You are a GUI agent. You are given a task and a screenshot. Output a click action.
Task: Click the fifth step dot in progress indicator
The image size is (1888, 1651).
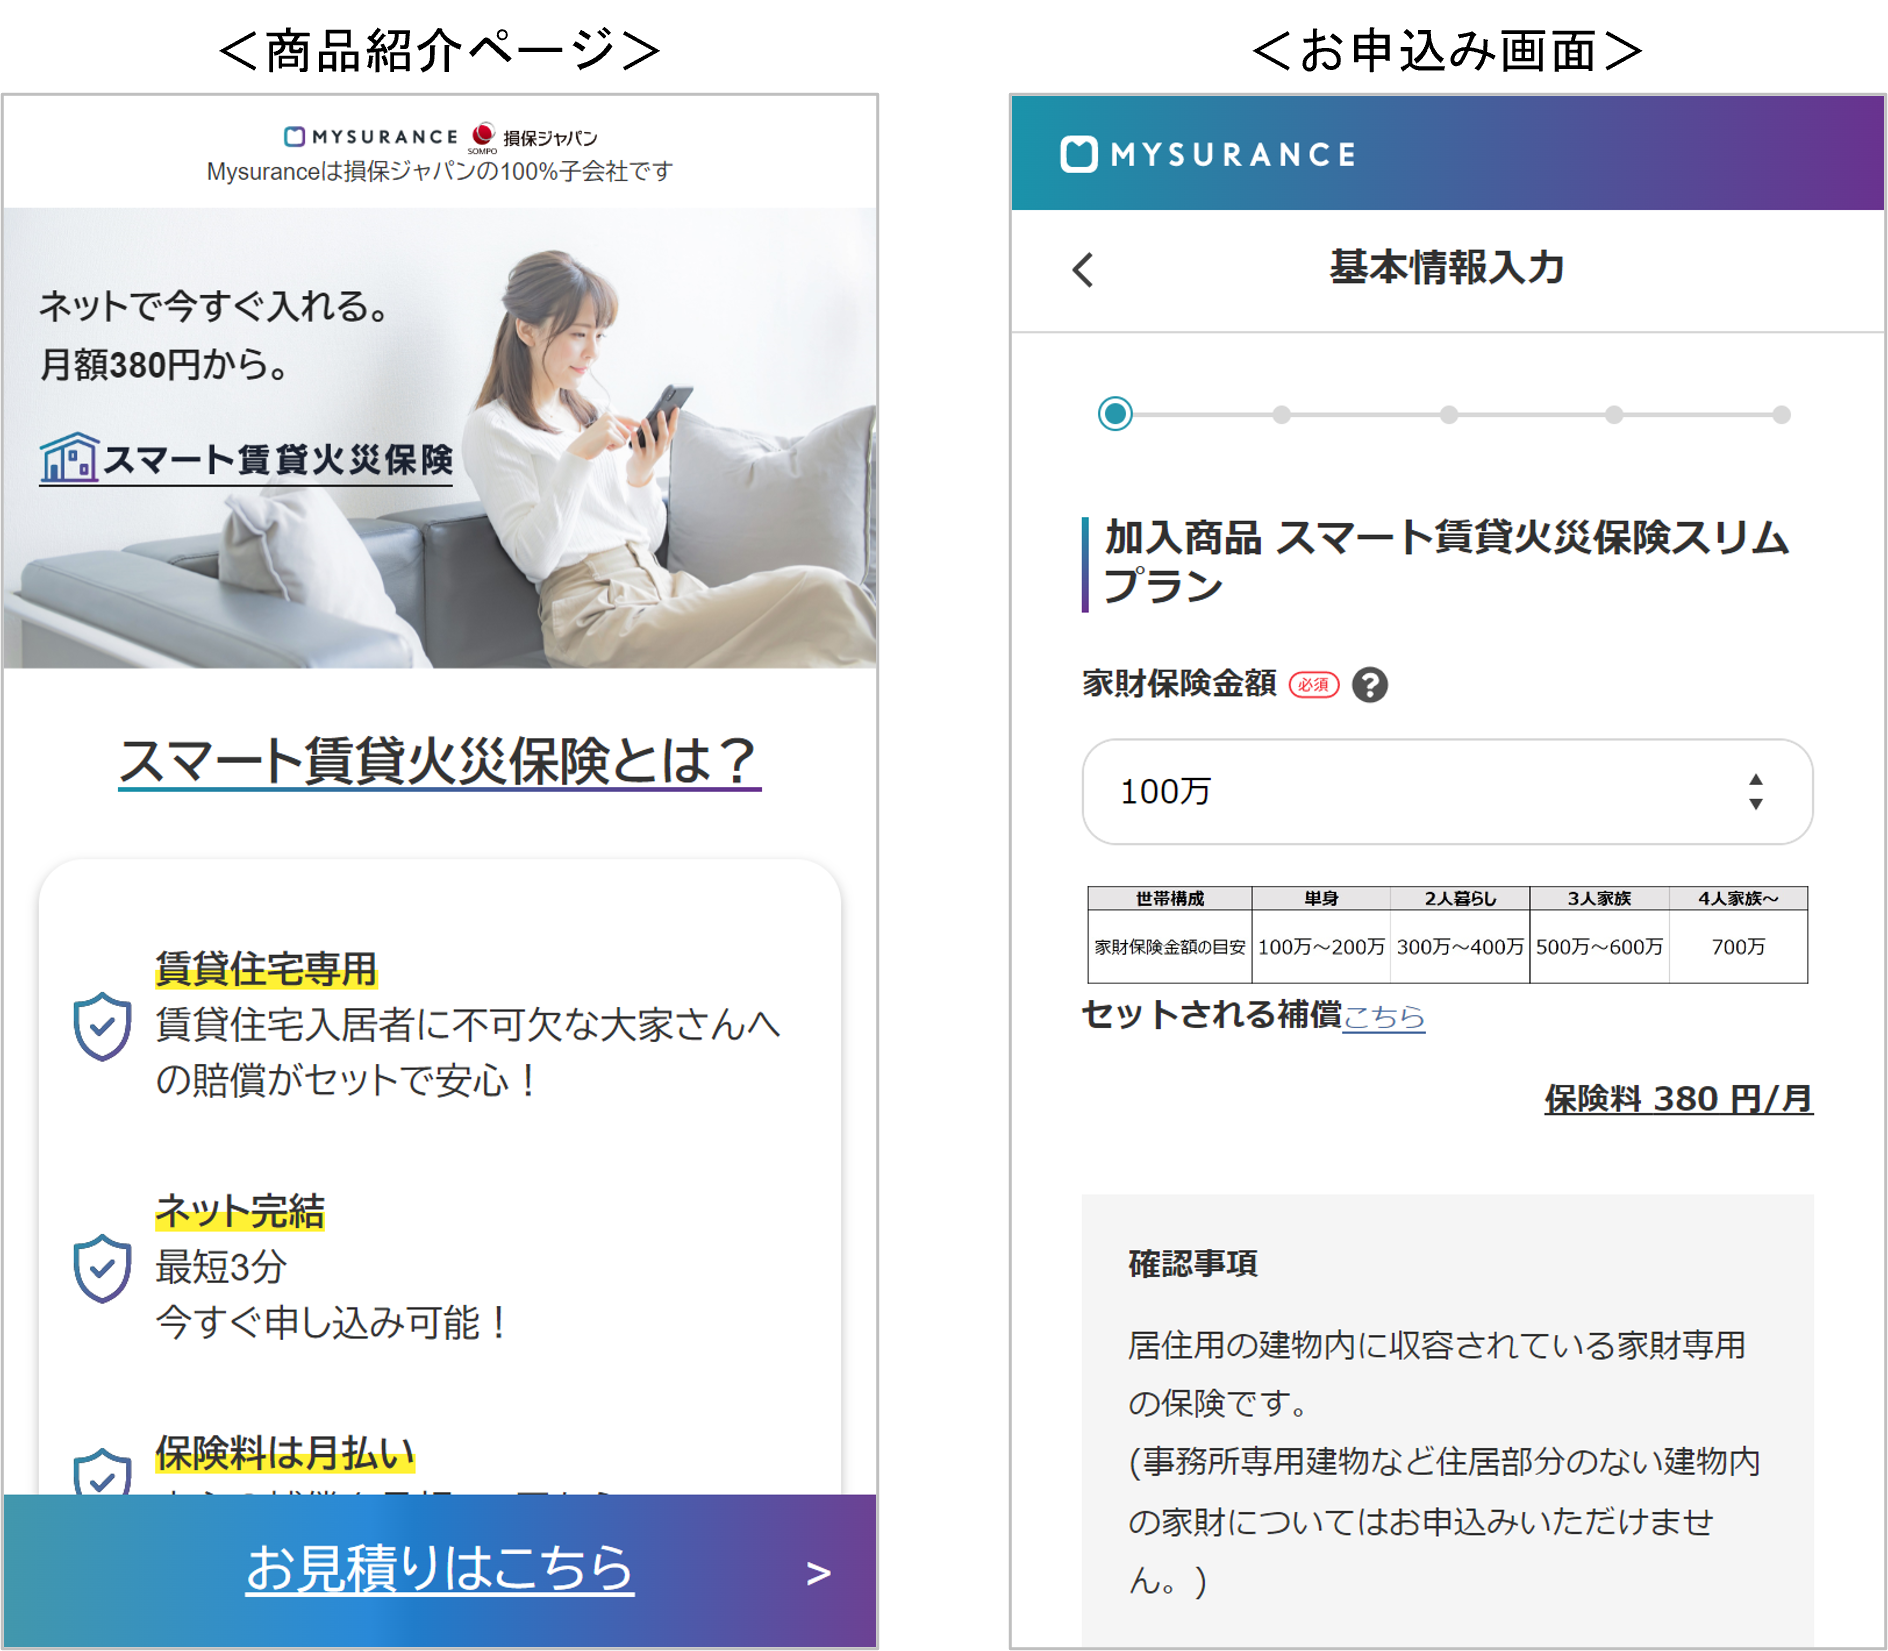[x=1781, y=414]
